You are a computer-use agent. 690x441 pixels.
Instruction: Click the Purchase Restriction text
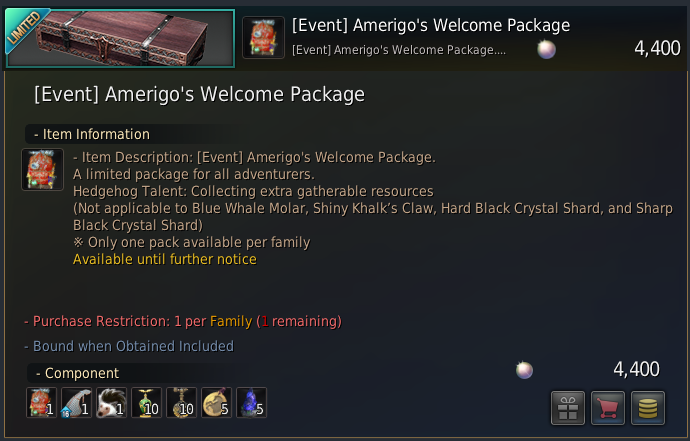[x=183, y=321]
